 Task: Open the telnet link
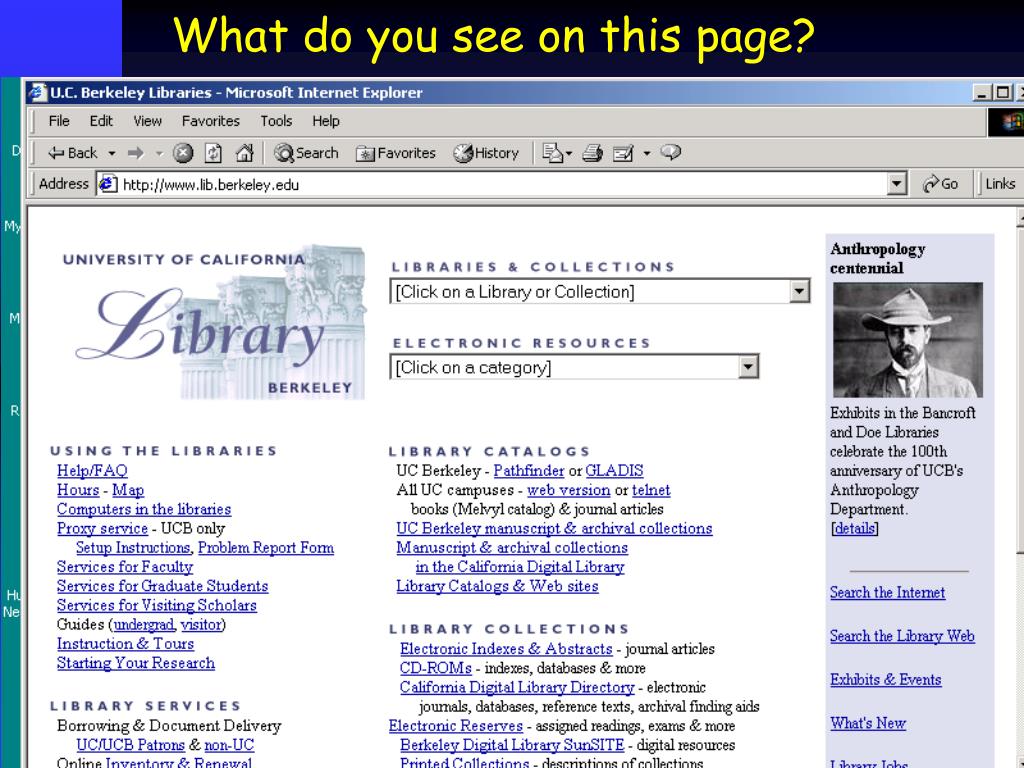651,490
